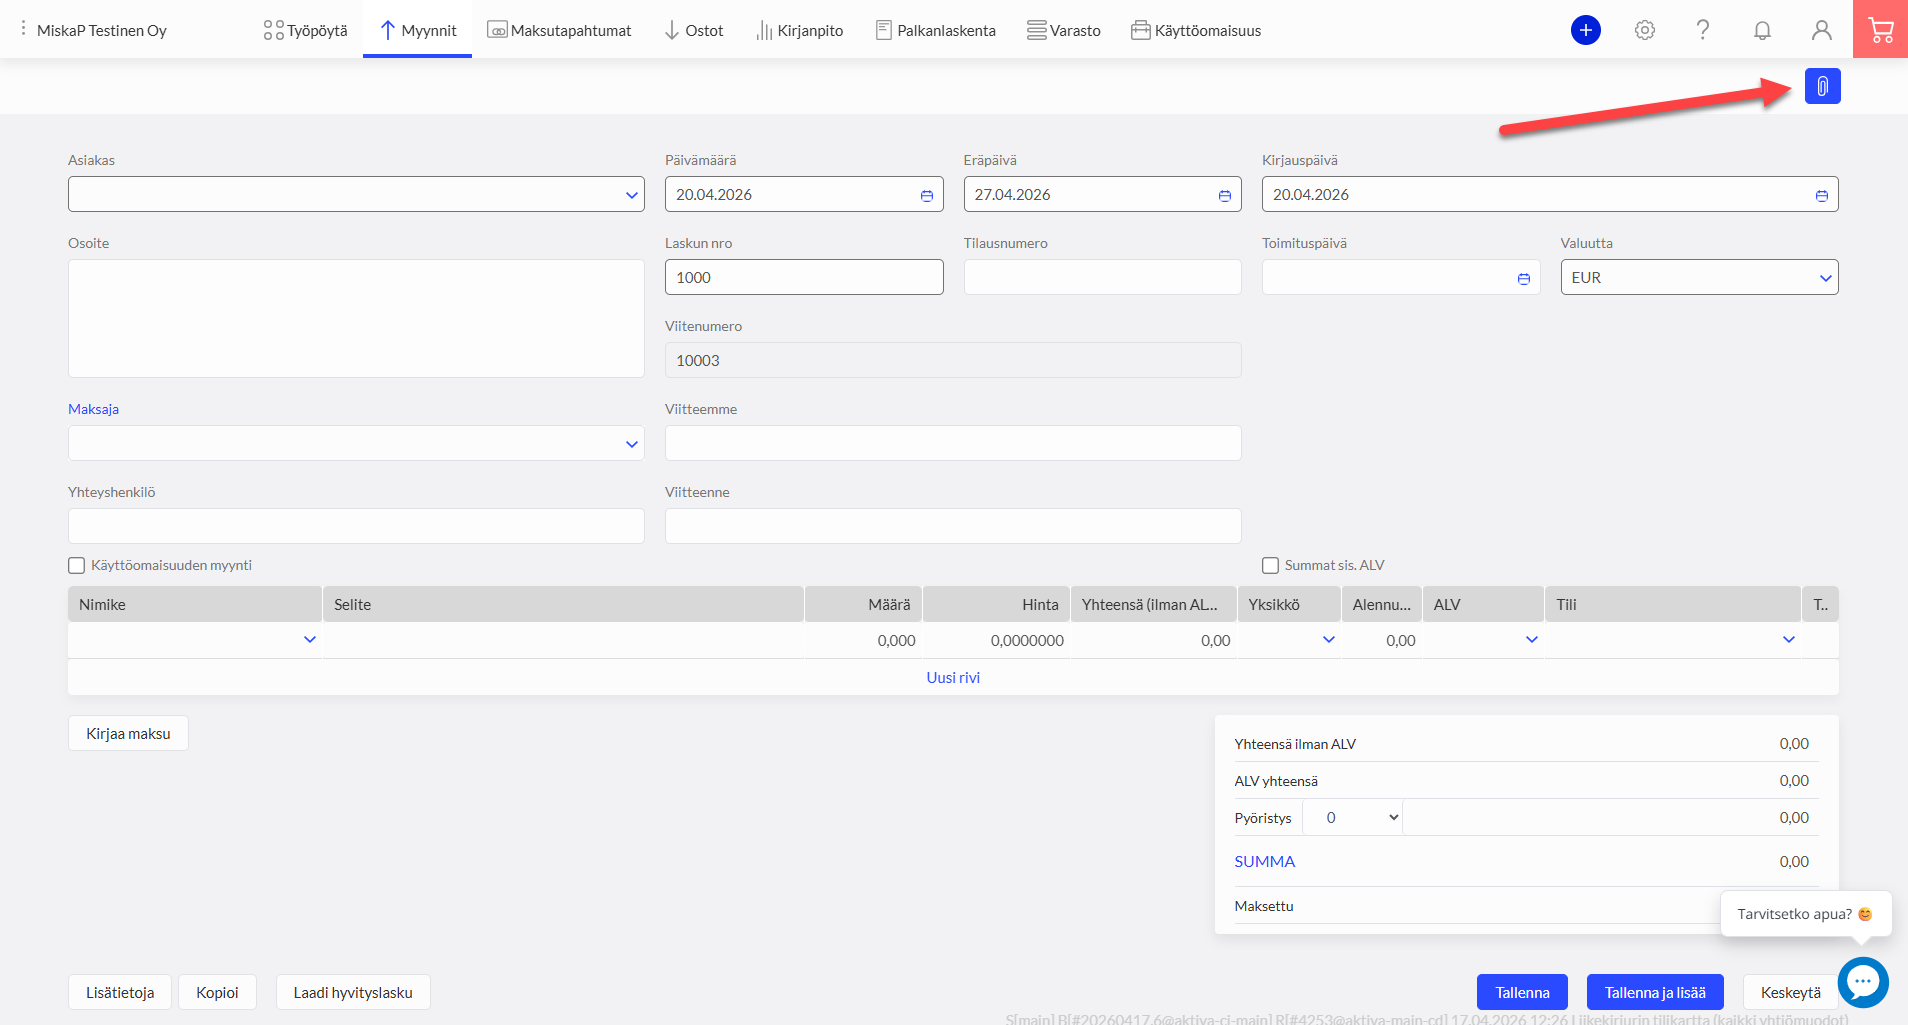
Task: Go to Työpöytä in the top menu
Action: pos(305,30)
